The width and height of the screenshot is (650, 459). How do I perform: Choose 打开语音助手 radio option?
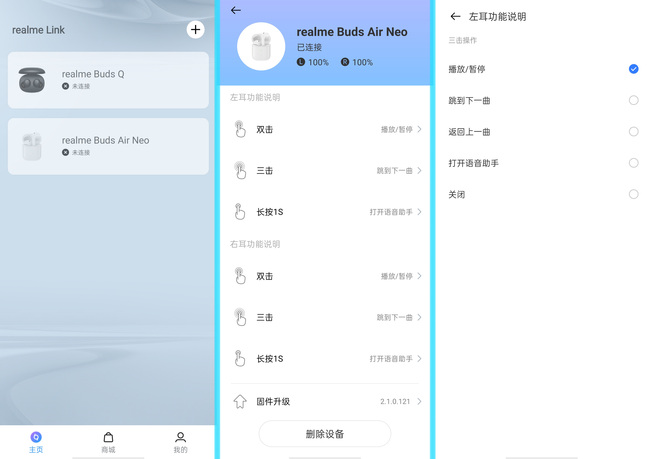pyautogui.click(x=633, y=163)
